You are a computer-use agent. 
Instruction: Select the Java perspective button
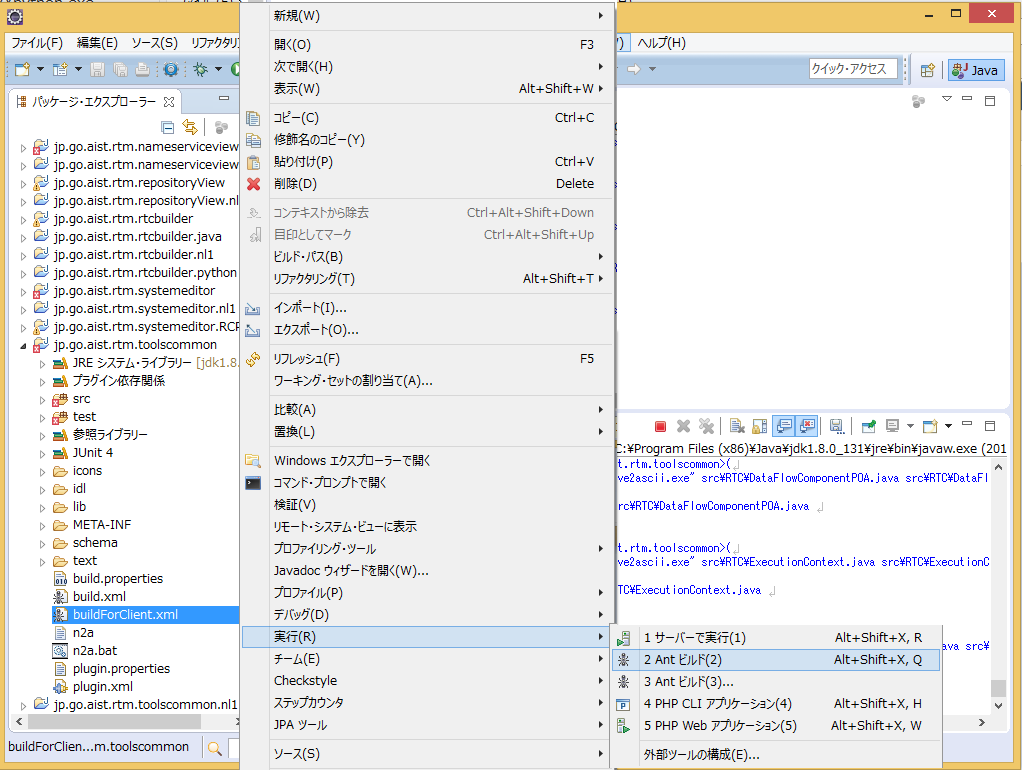(x=976, y=70)
